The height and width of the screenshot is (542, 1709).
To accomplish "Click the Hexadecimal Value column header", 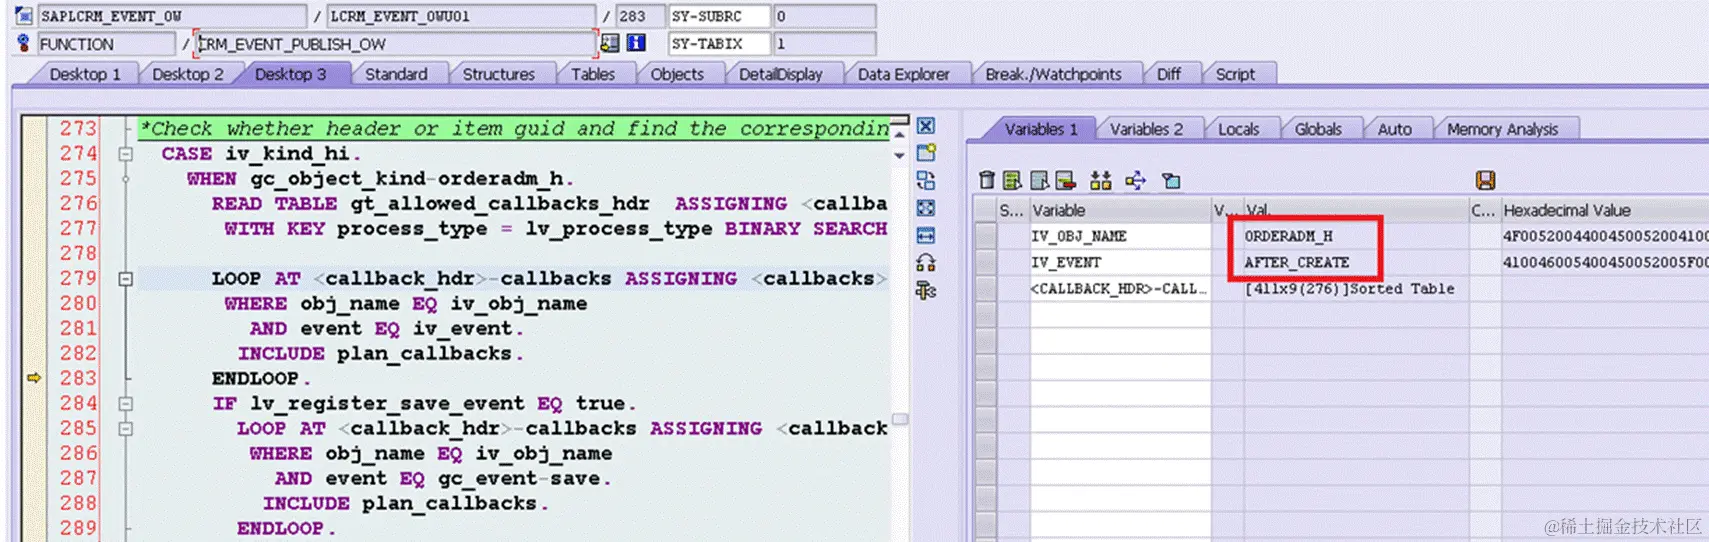I will coord(1604,210).
